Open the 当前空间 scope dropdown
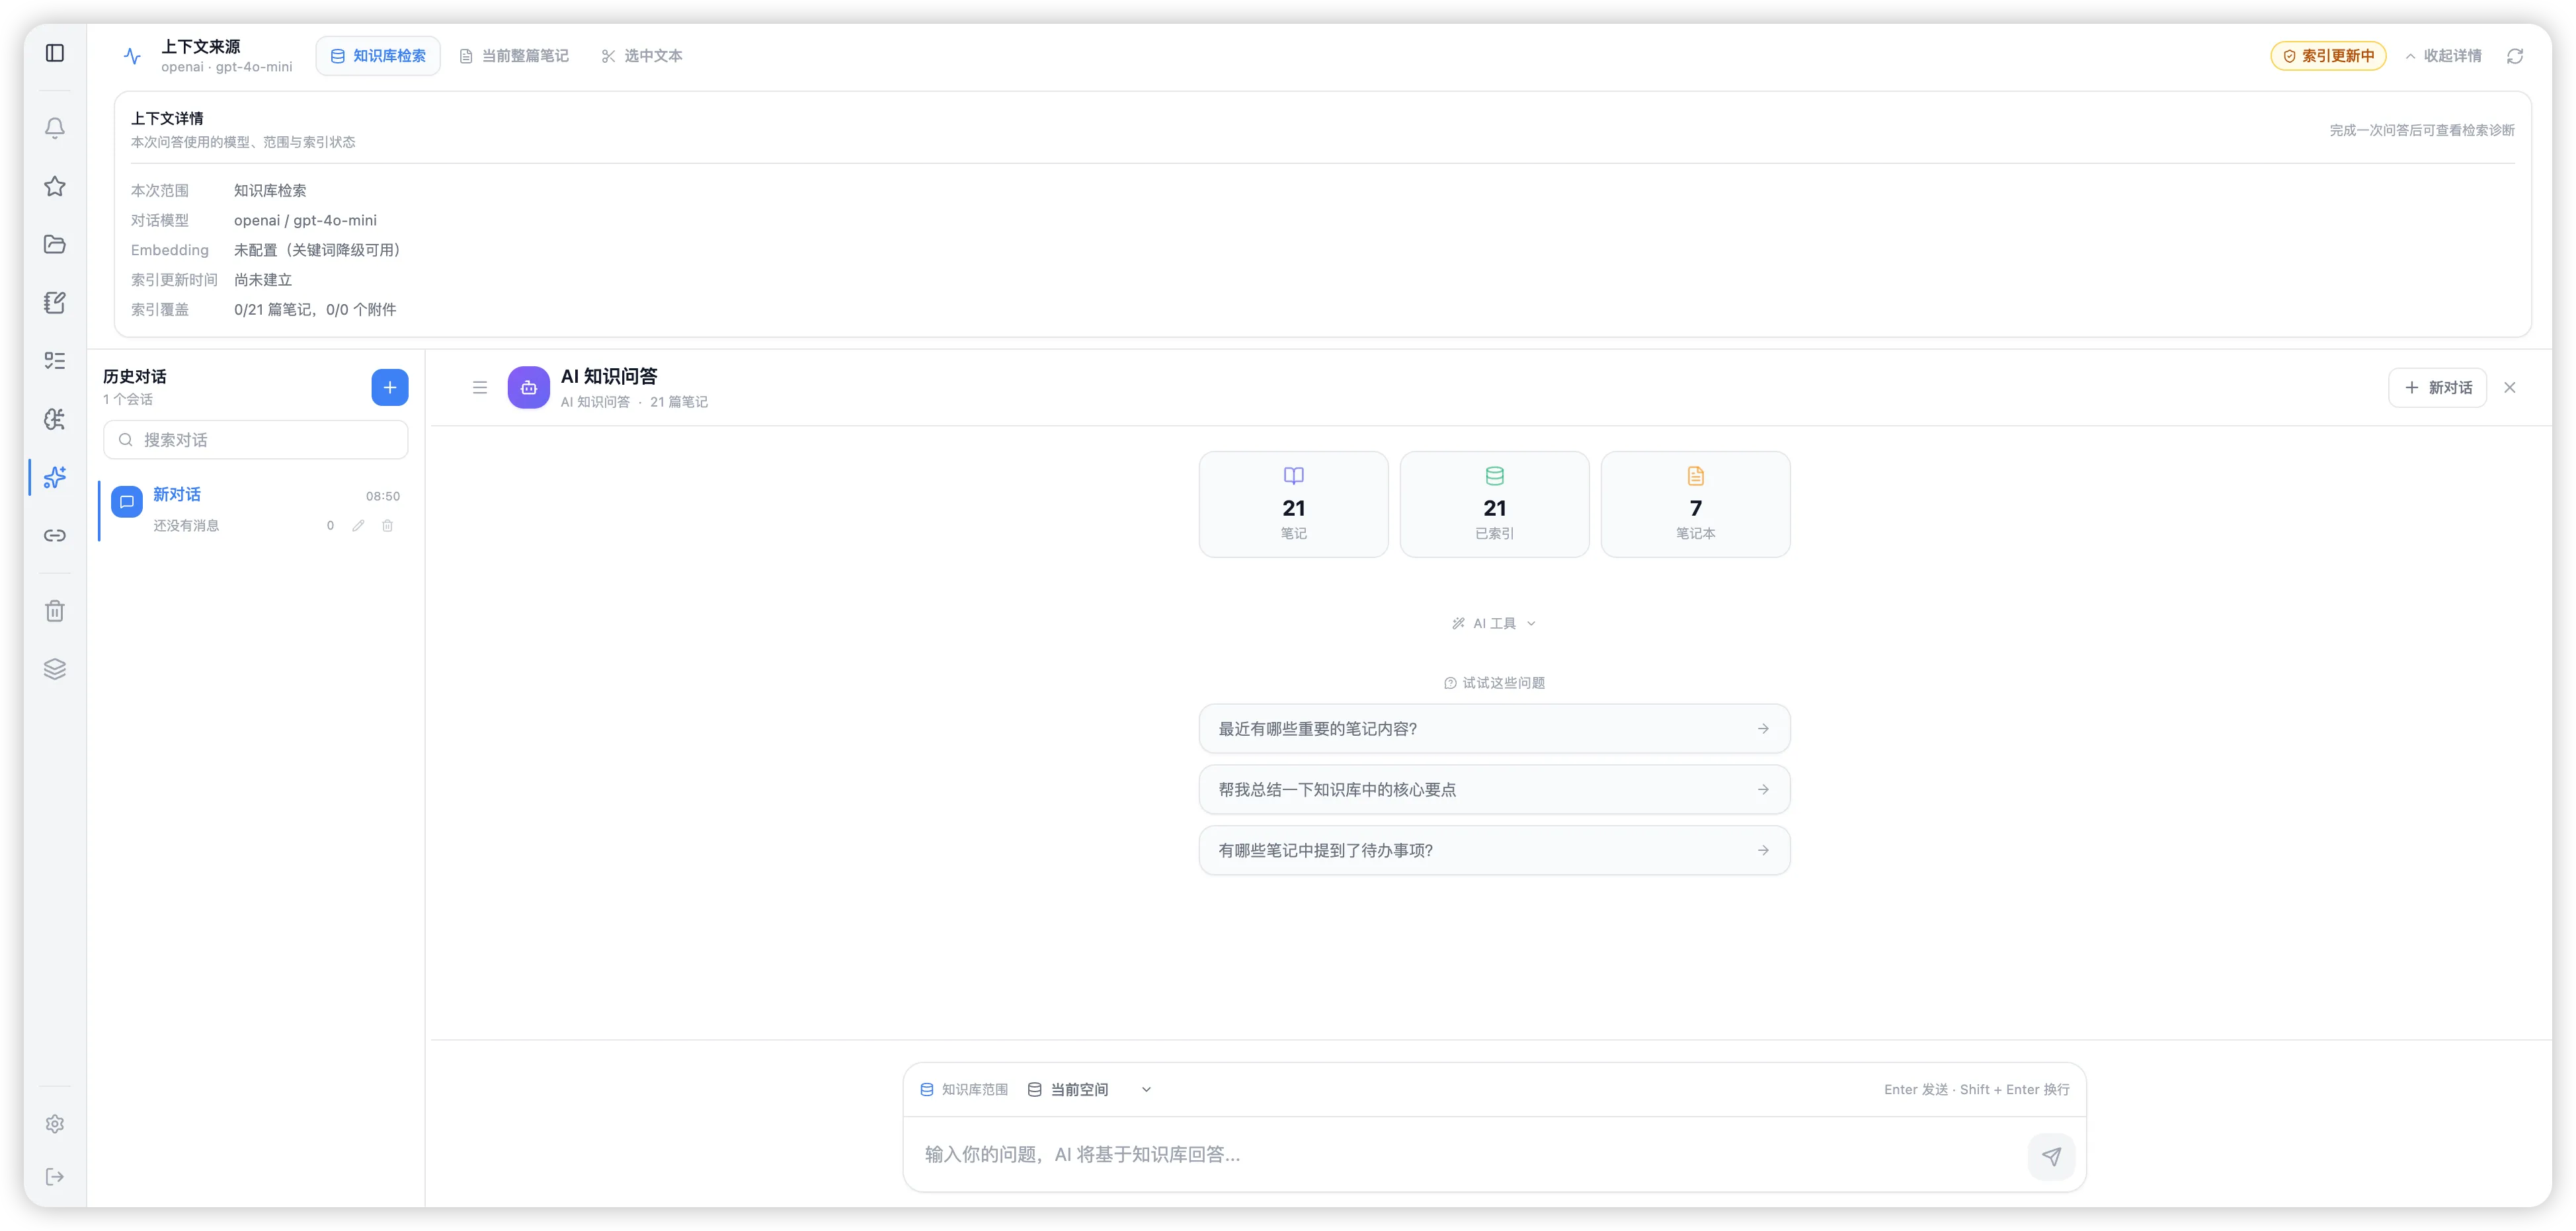 click(x=1090, y=1090)
